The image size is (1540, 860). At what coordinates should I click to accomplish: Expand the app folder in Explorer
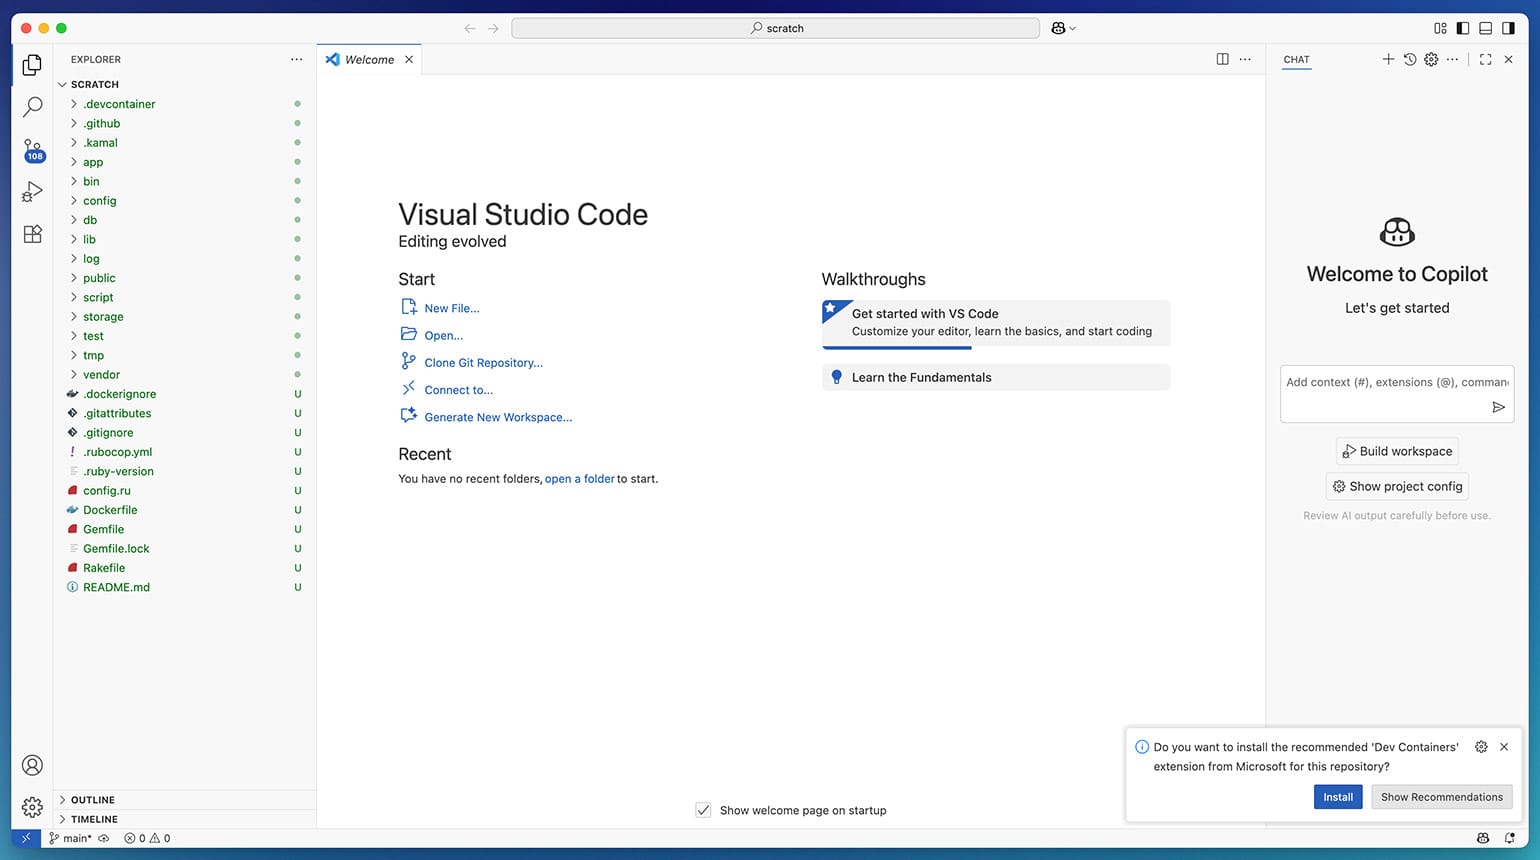[x=93, y=162]
